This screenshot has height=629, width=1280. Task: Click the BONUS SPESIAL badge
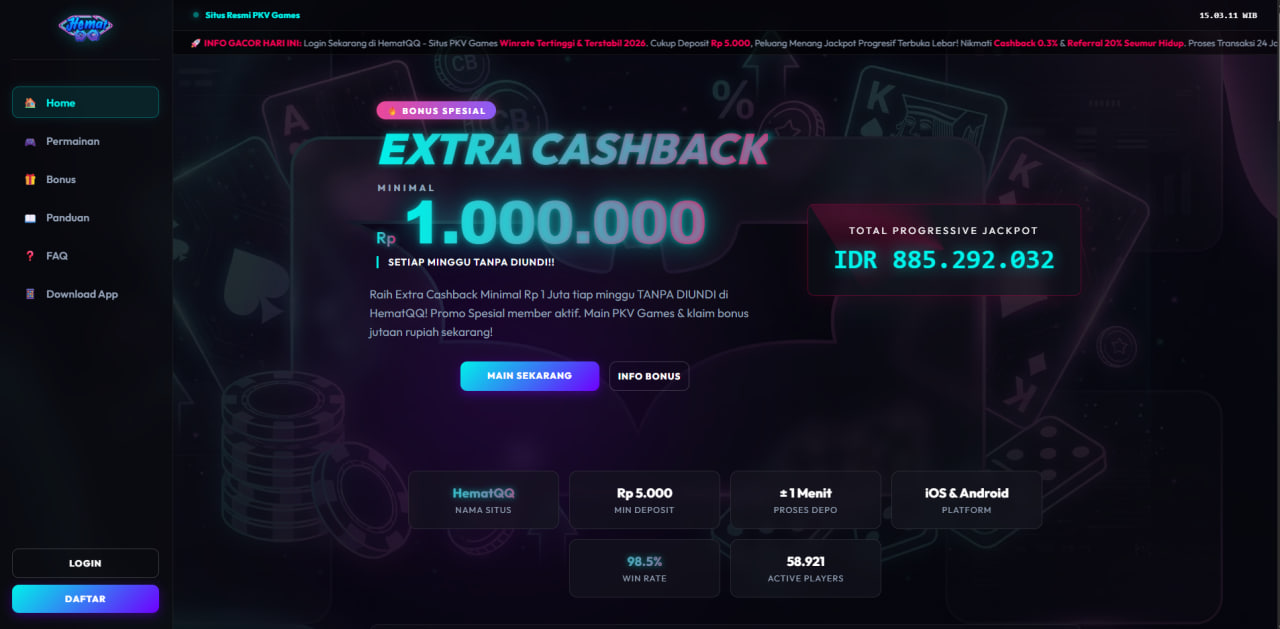(x=436, y=111)
